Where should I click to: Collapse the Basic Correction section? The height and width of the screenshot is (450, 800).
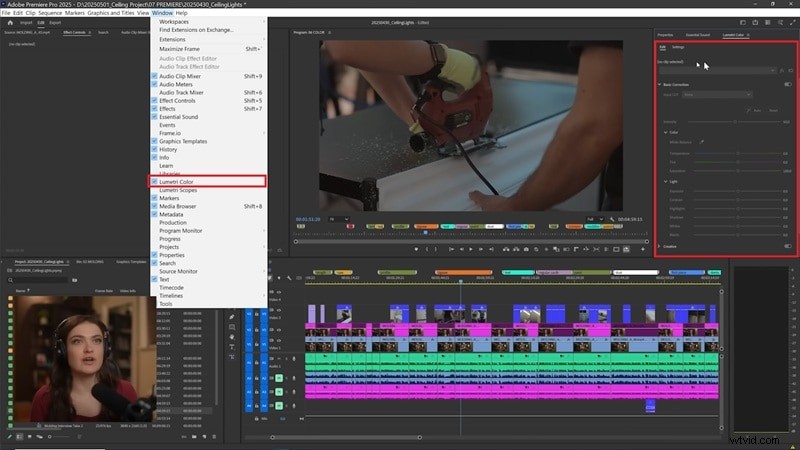[659, 85]
